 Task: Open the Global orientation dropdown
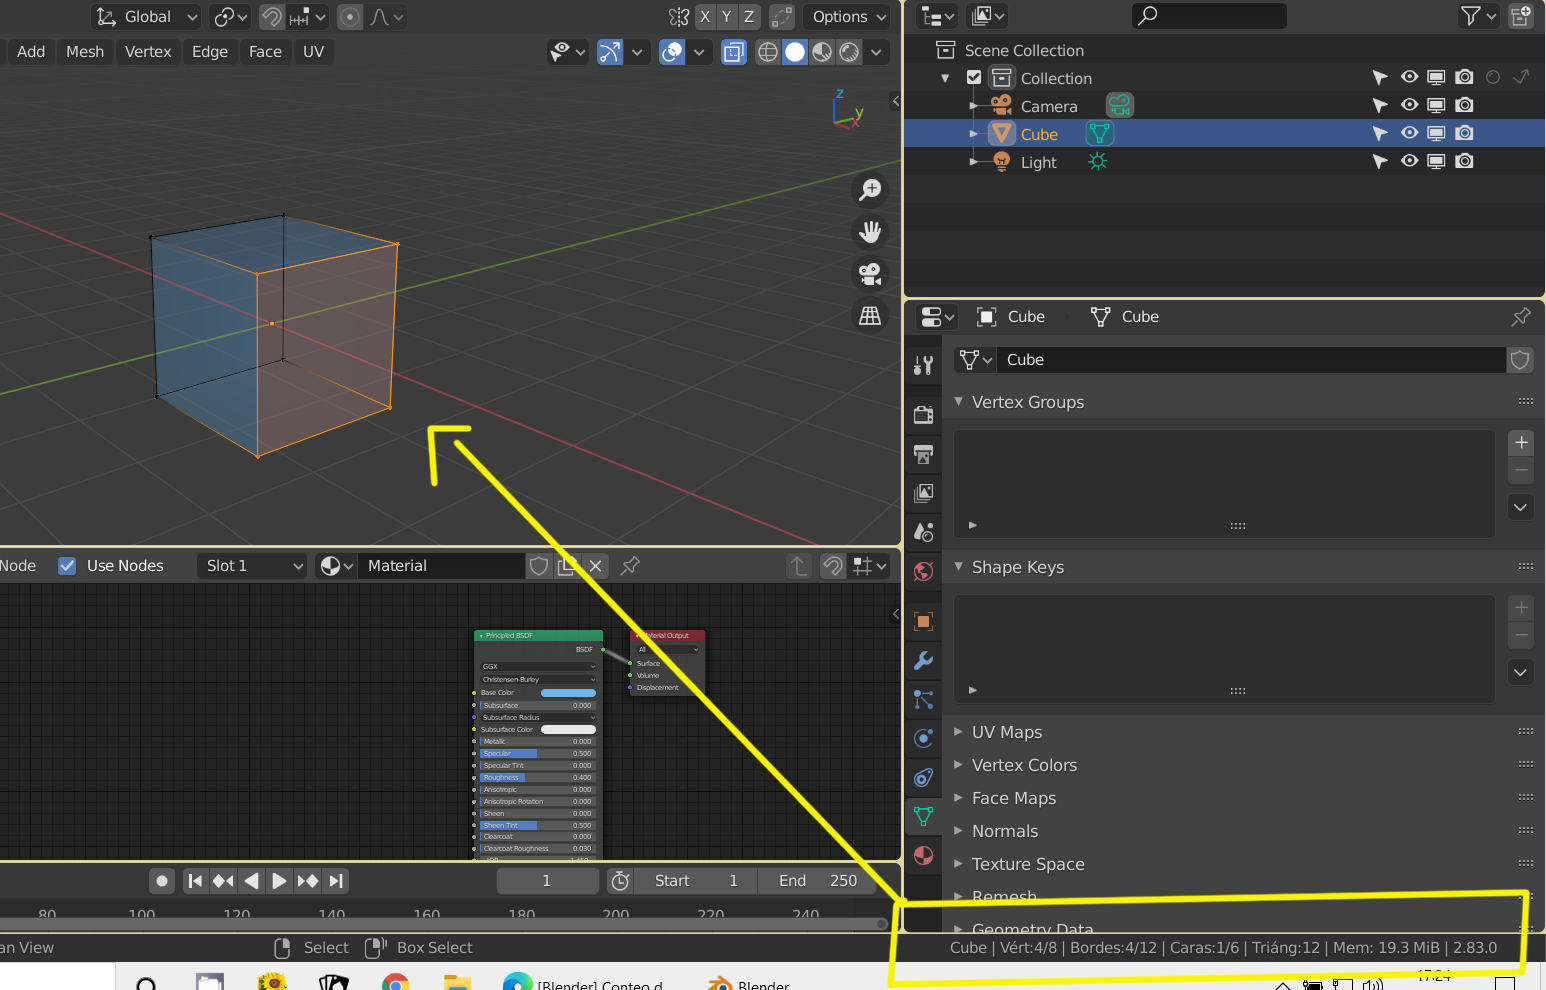click(146, 17)
